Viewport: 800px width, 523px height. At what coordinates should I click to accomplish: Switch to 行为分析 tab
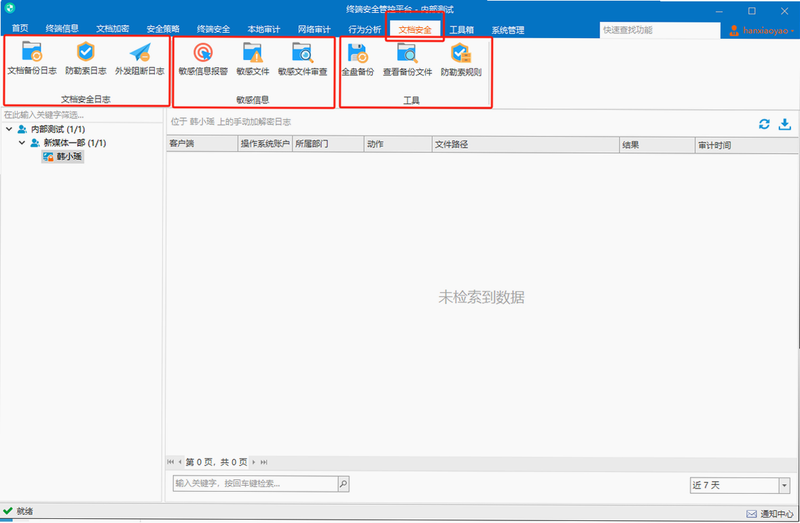365,29
